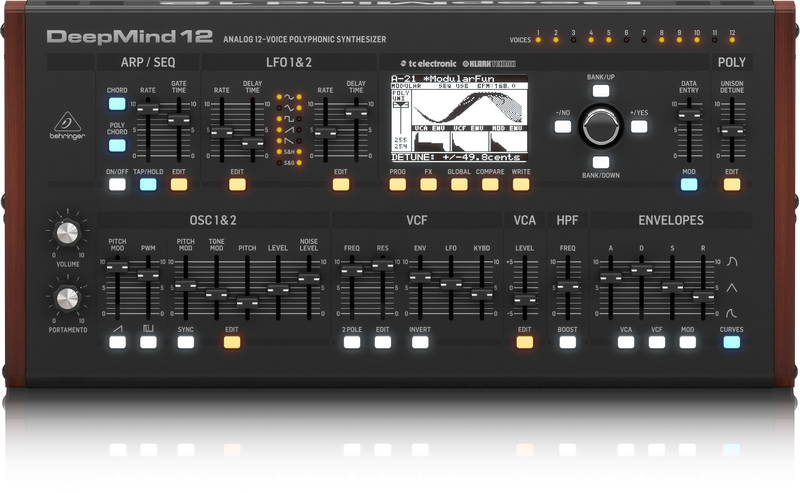Click the NOISE LEVEL slider
800x493 pixels.
click(309, 278)
